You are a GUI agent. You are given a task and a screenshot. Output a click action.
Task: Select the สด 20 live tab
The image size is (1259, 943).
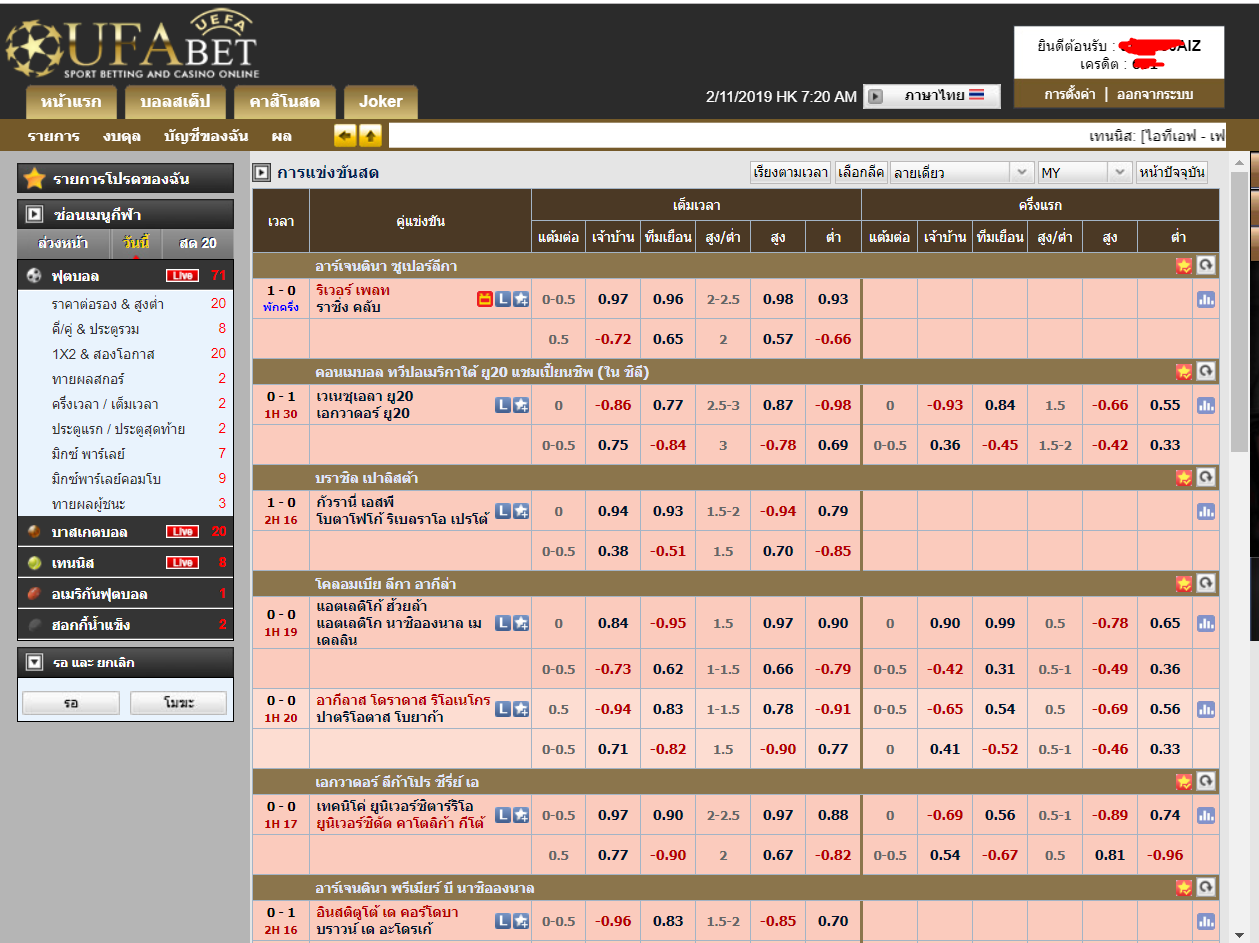197,243
